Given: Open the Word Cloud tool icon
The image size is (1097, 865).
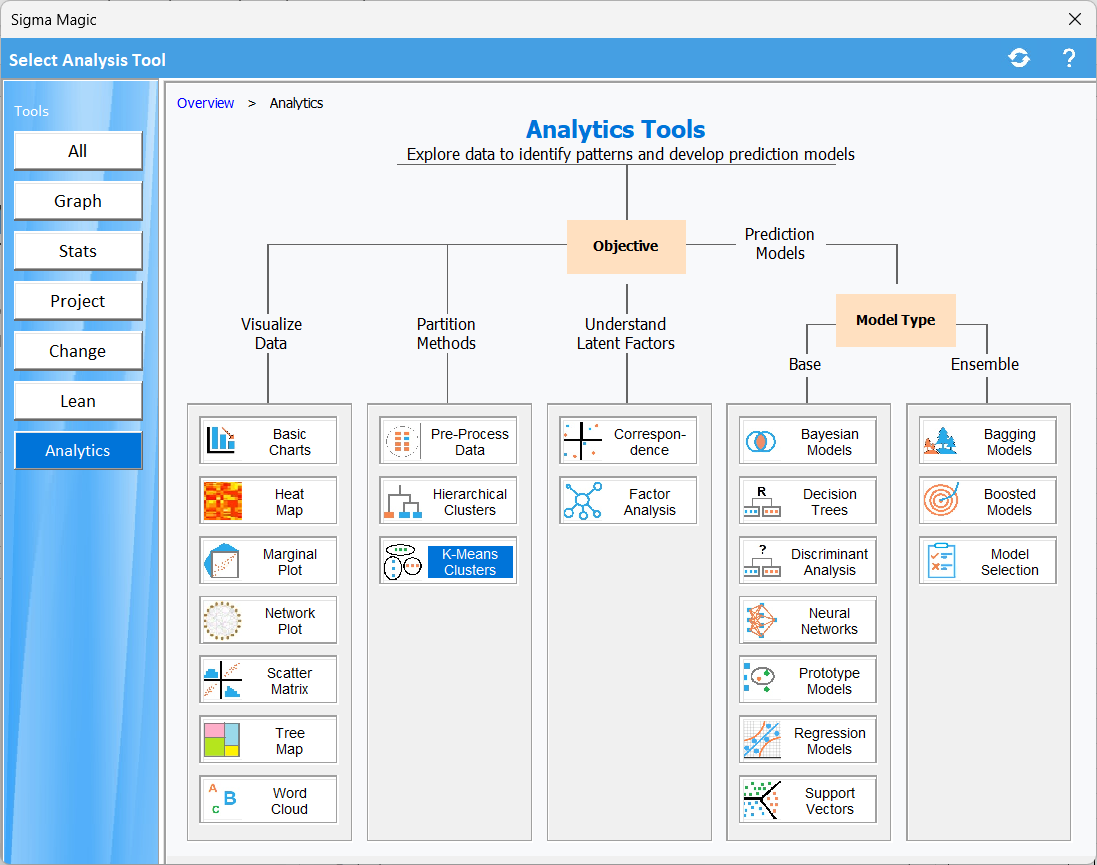Looking at the screenshot, I should pos(223,800).
